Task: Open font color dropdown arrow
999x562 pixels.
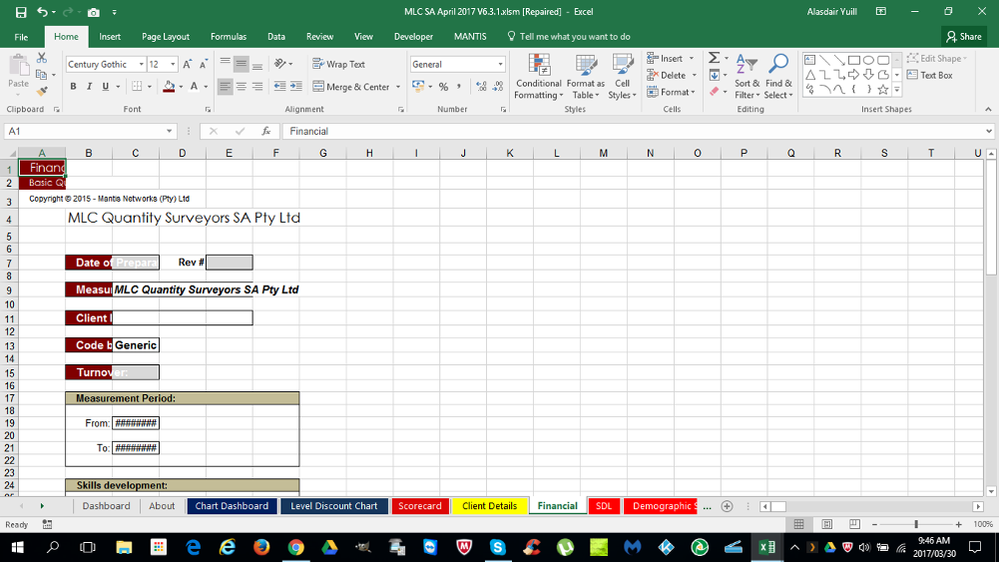Action: point(205,87)
